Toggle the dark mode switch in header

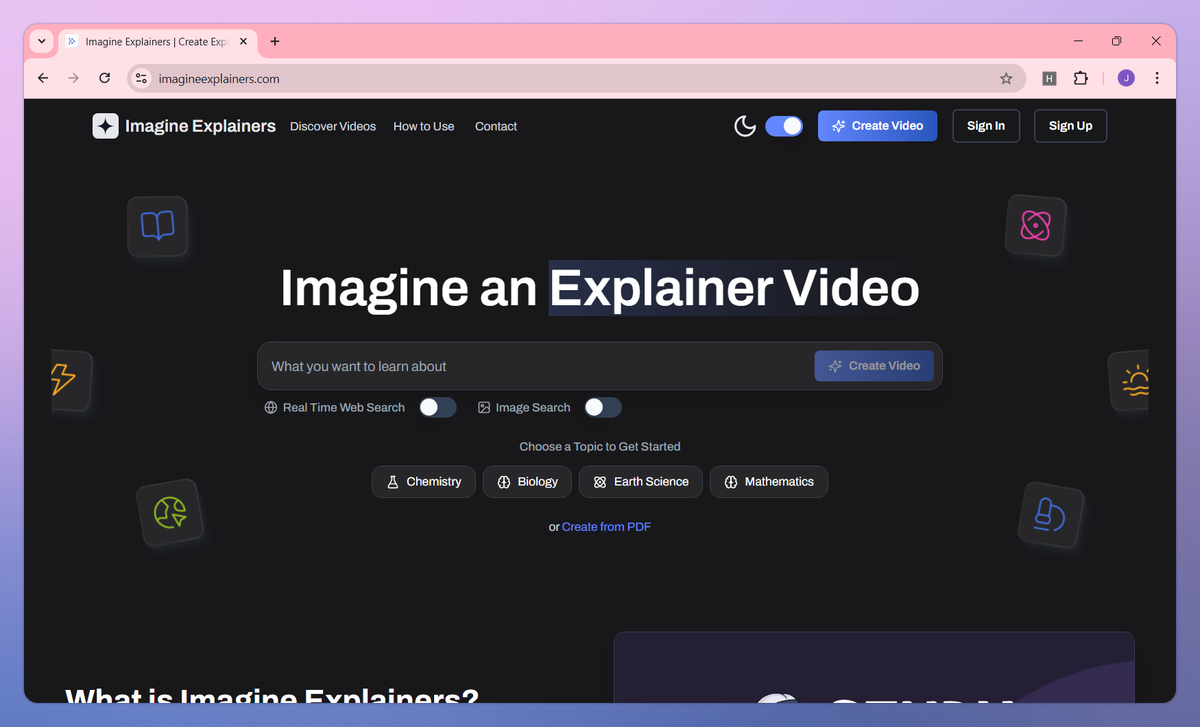point(784,126)
